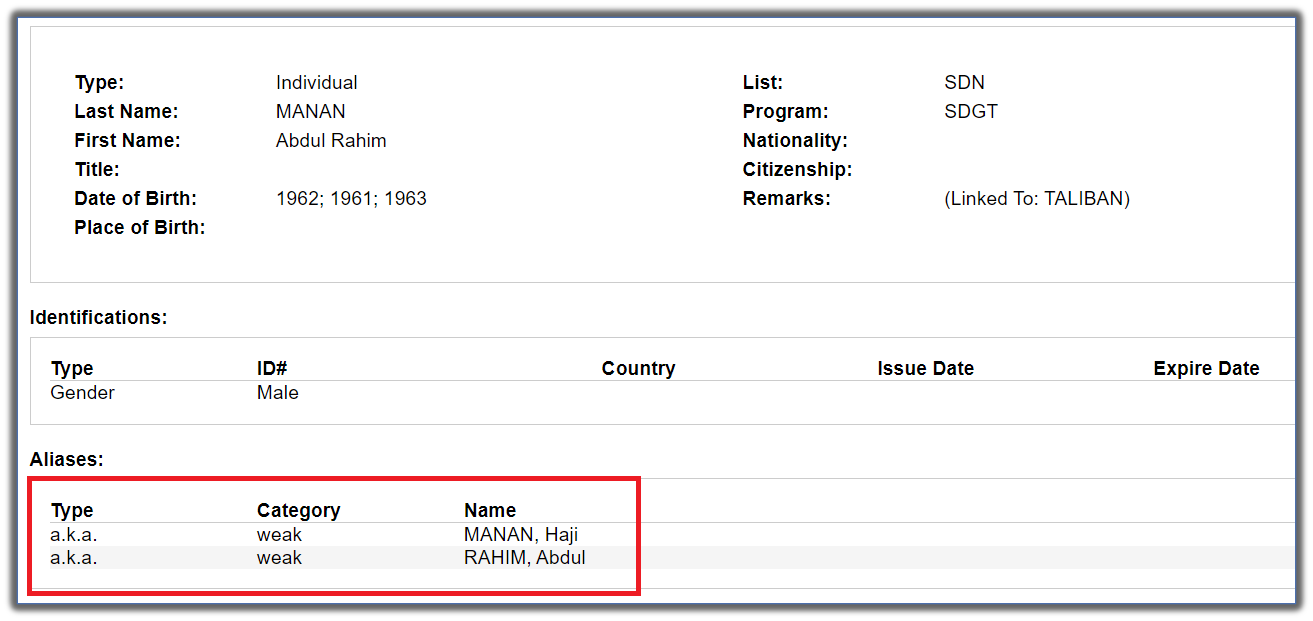The image size is (1313, 621).
Task: Select the Male value in Identifications
Action: click(277, 393)
